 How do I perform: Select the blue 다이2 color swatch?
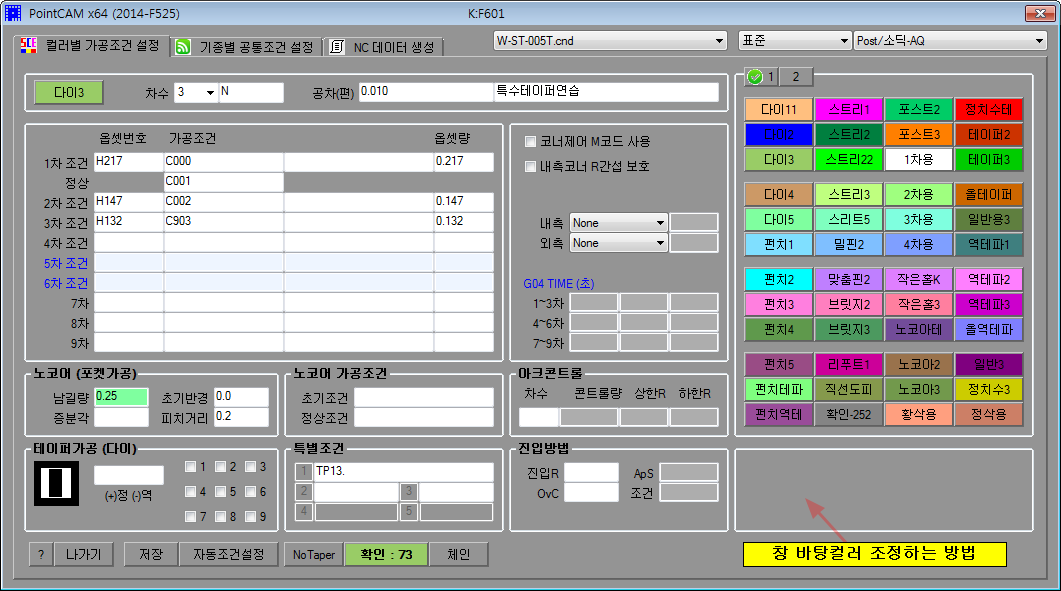779,134
